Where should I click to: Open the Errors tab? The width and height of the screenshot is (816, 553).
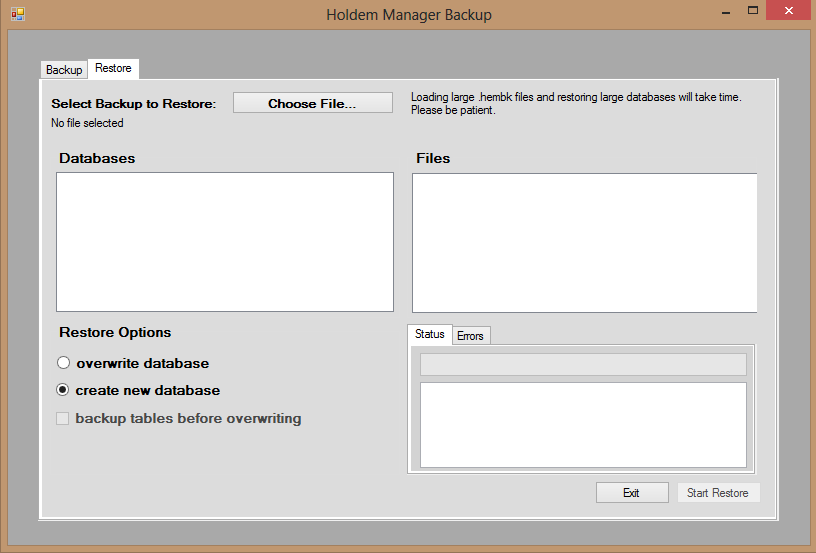click(x=470, y=336)
